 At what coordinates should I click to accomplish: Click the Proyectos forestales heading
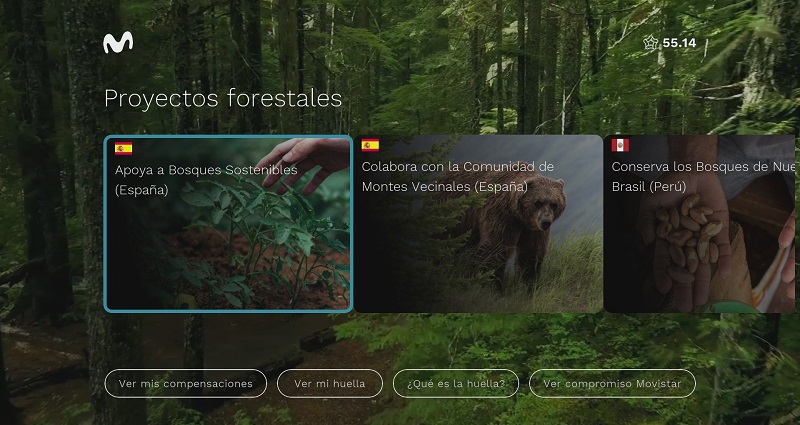(x=223, y=98)
